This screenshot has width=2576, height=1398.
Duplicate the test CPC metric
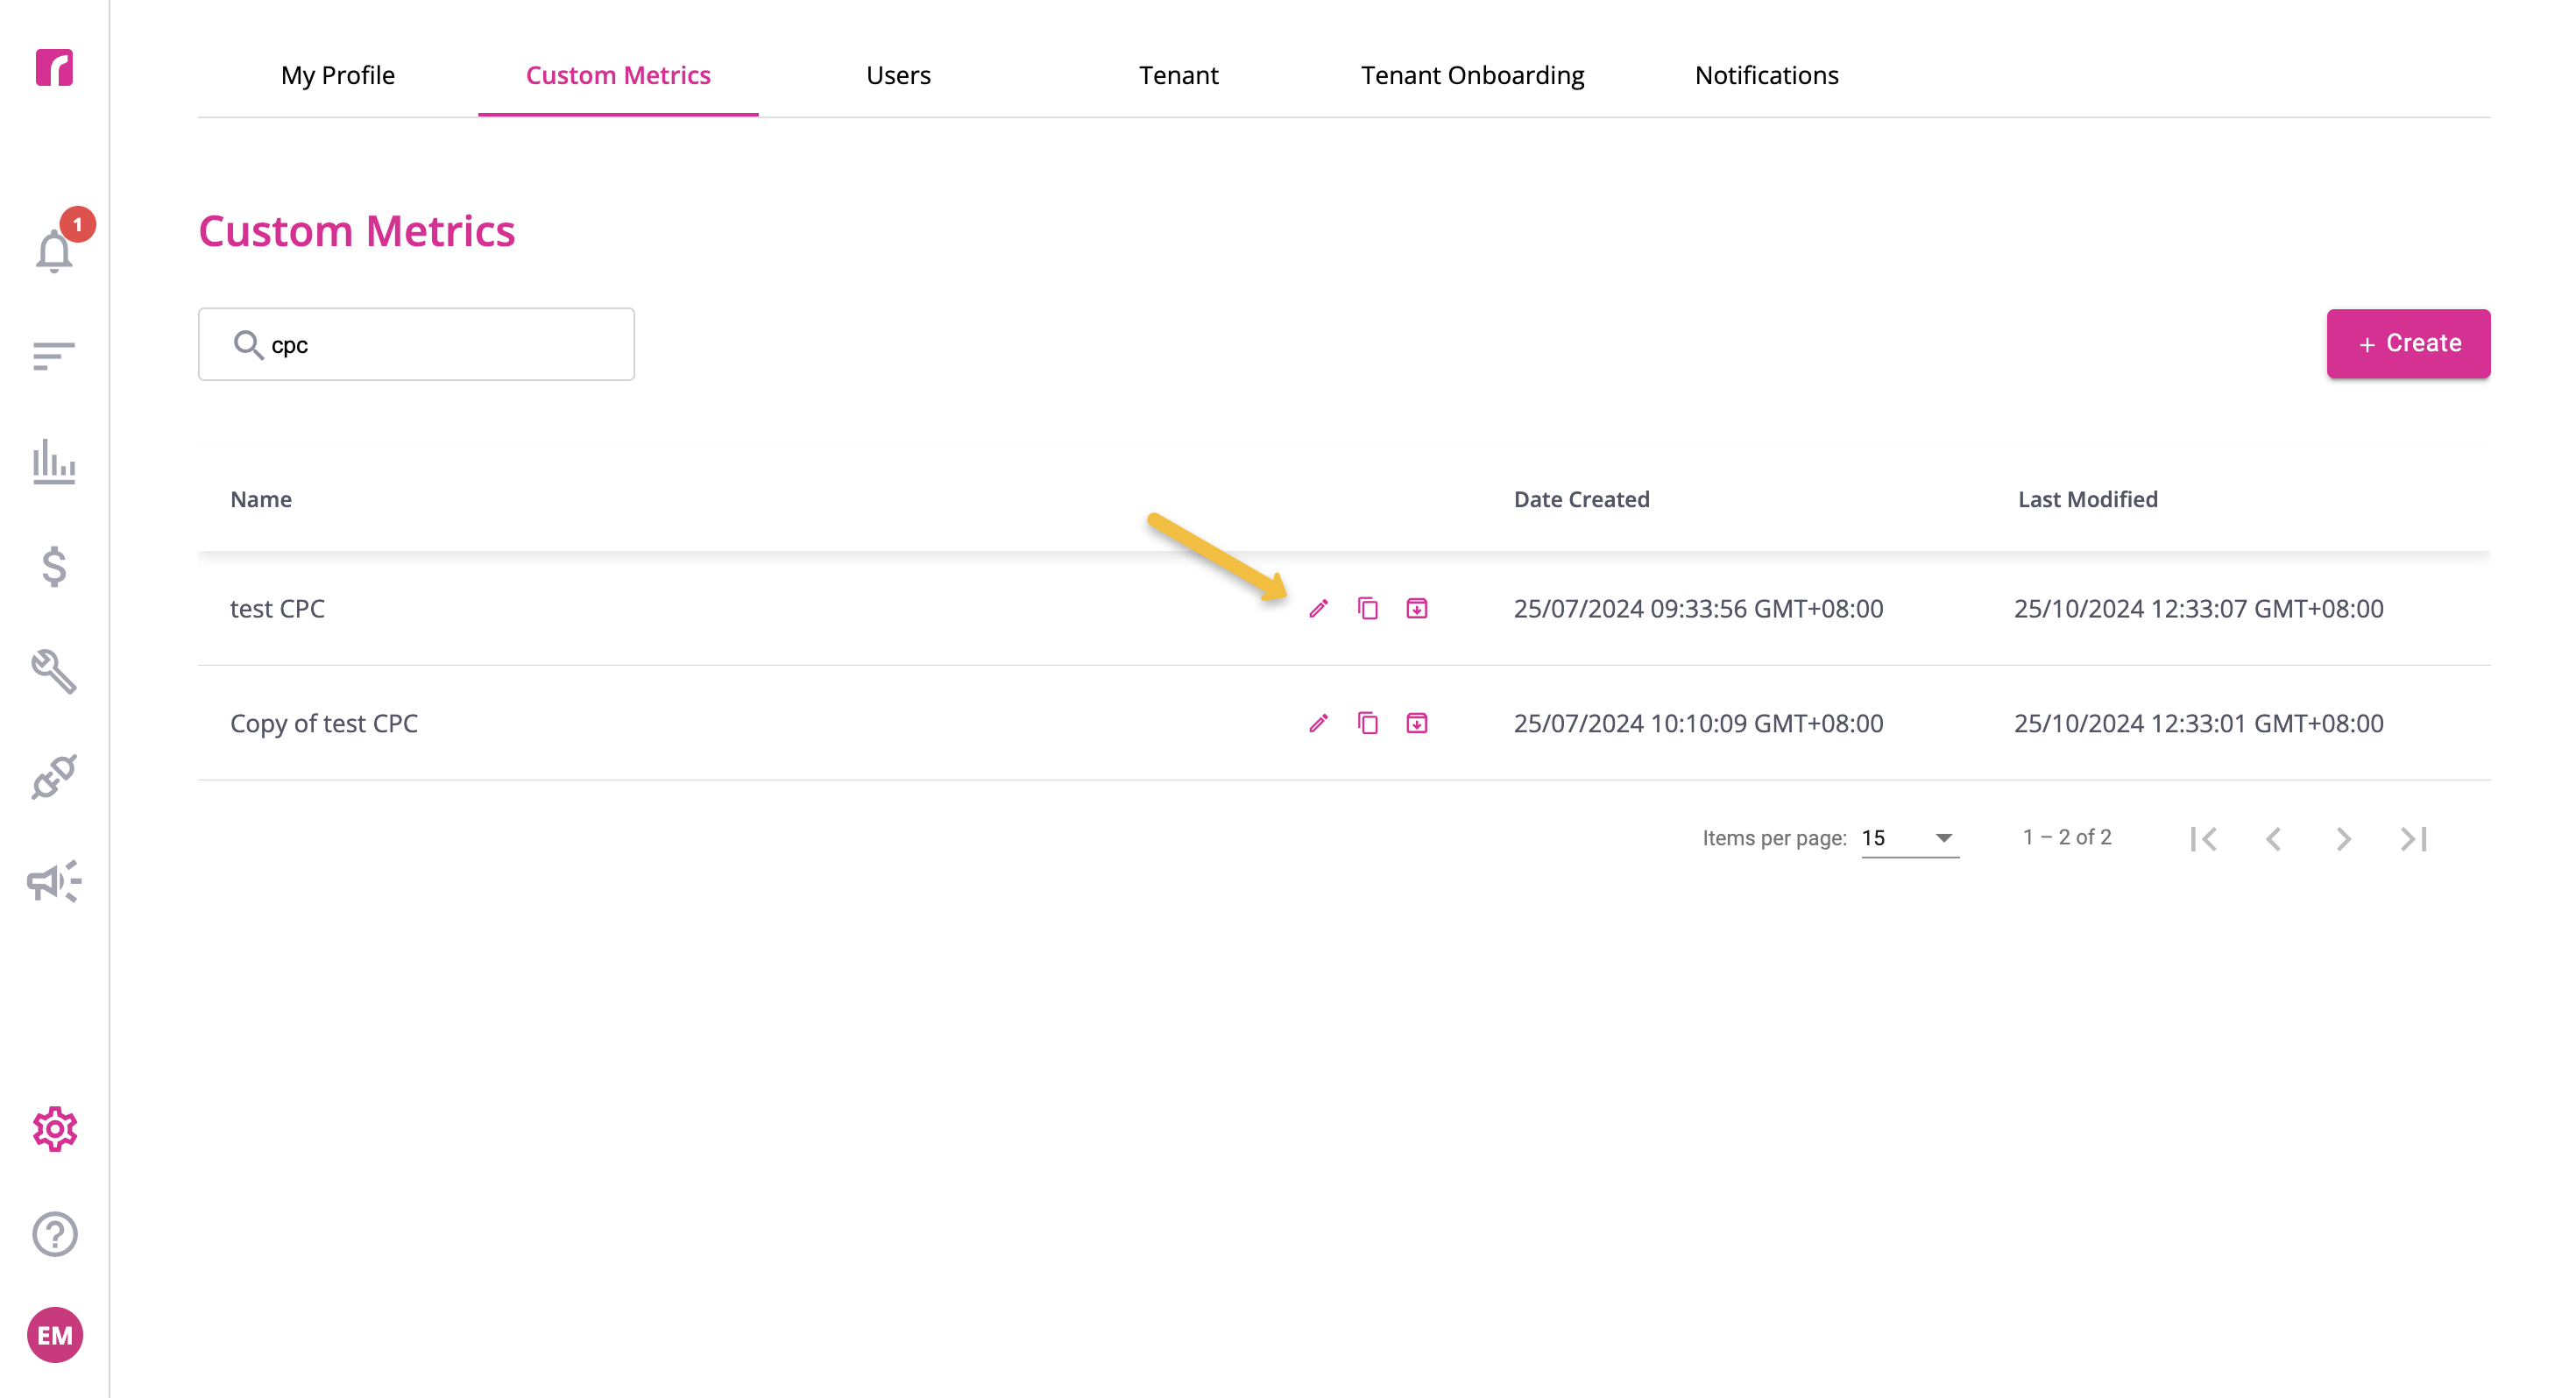point(1368,609)
